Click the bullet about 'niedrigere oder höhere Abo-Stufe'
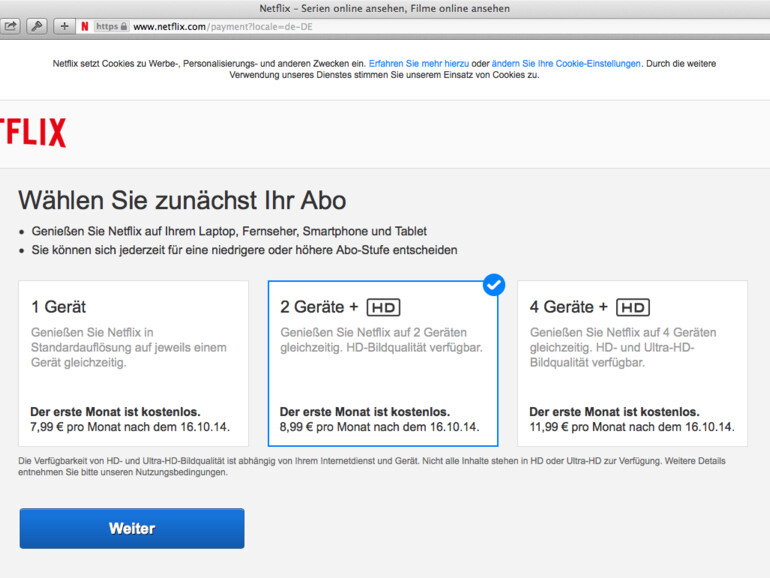770x578 pixels. click(244, 250)
